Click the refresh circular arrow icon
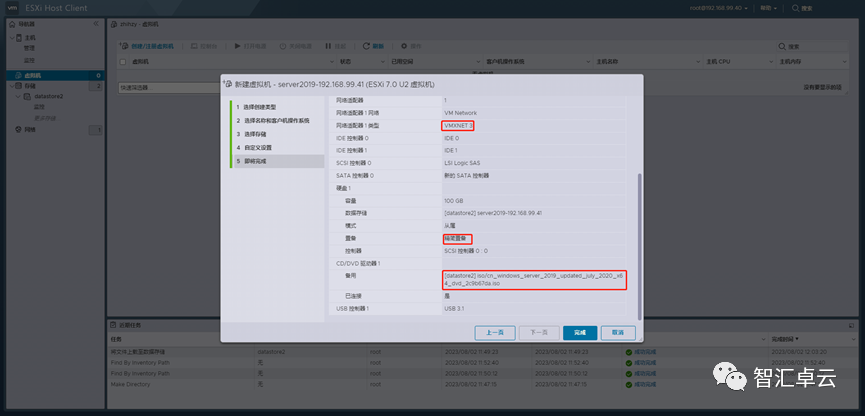865x416 pixels. (366, 46)
